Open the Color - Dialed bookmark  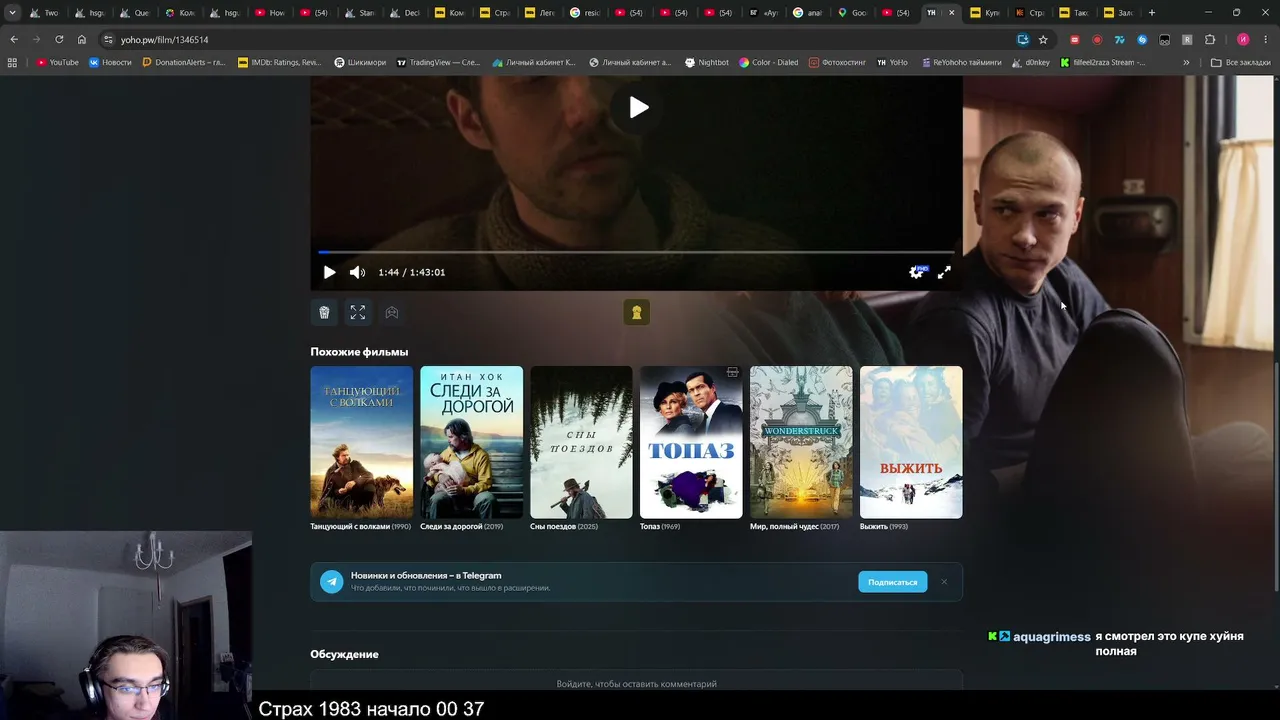(x=769, y=62)
